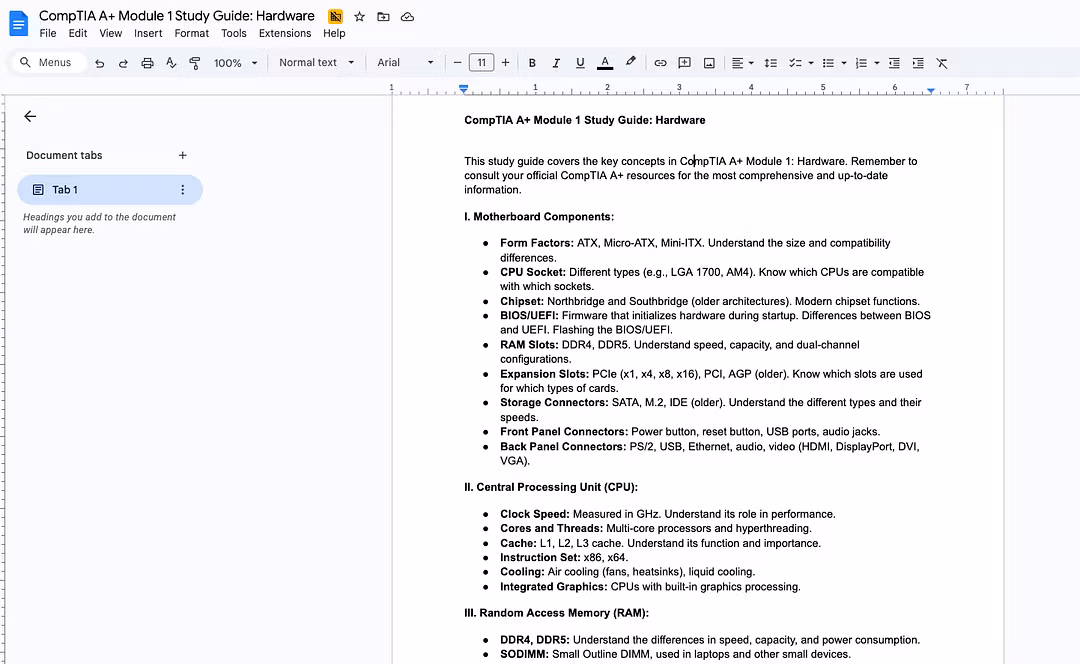Add a new document tab
Viewport: 1080px width, 664px height.
[182, 155]
